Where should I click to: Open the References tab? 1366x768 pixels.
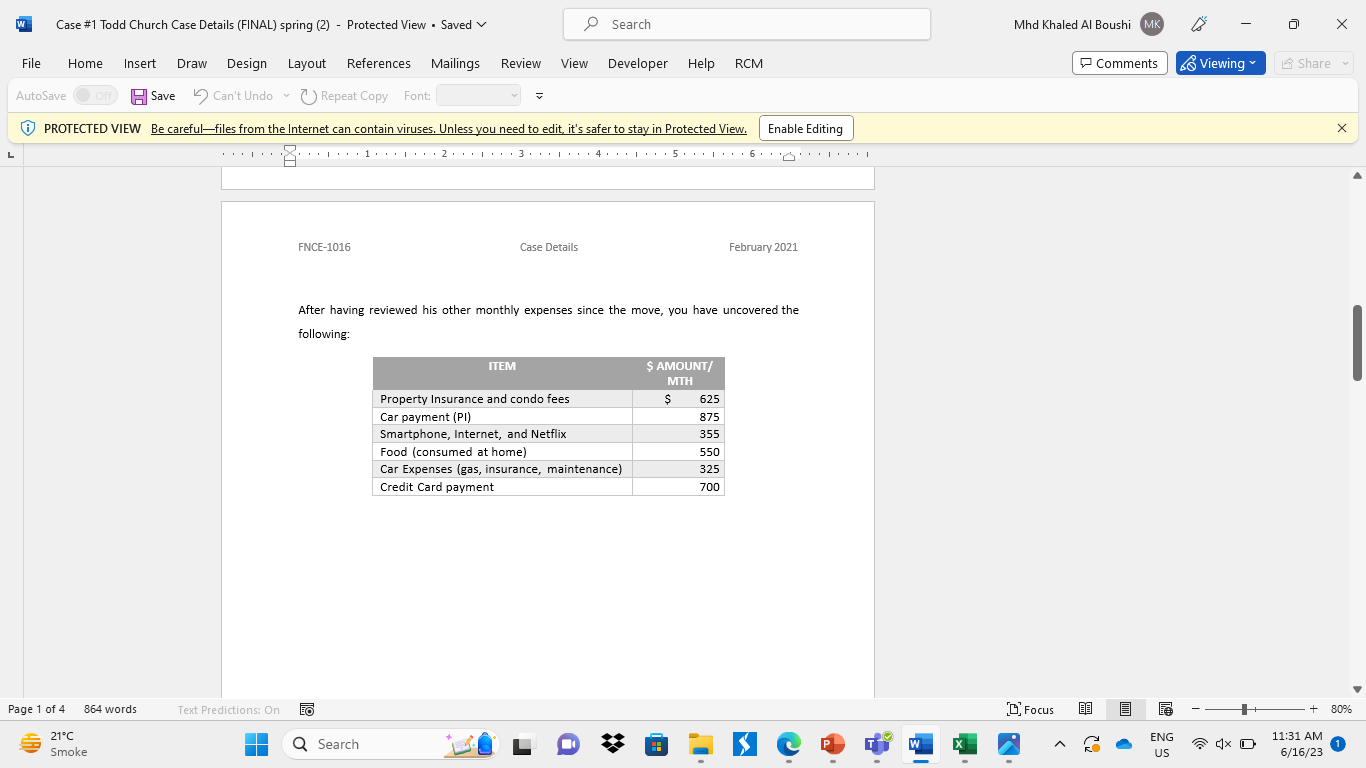tap(379, 63)
